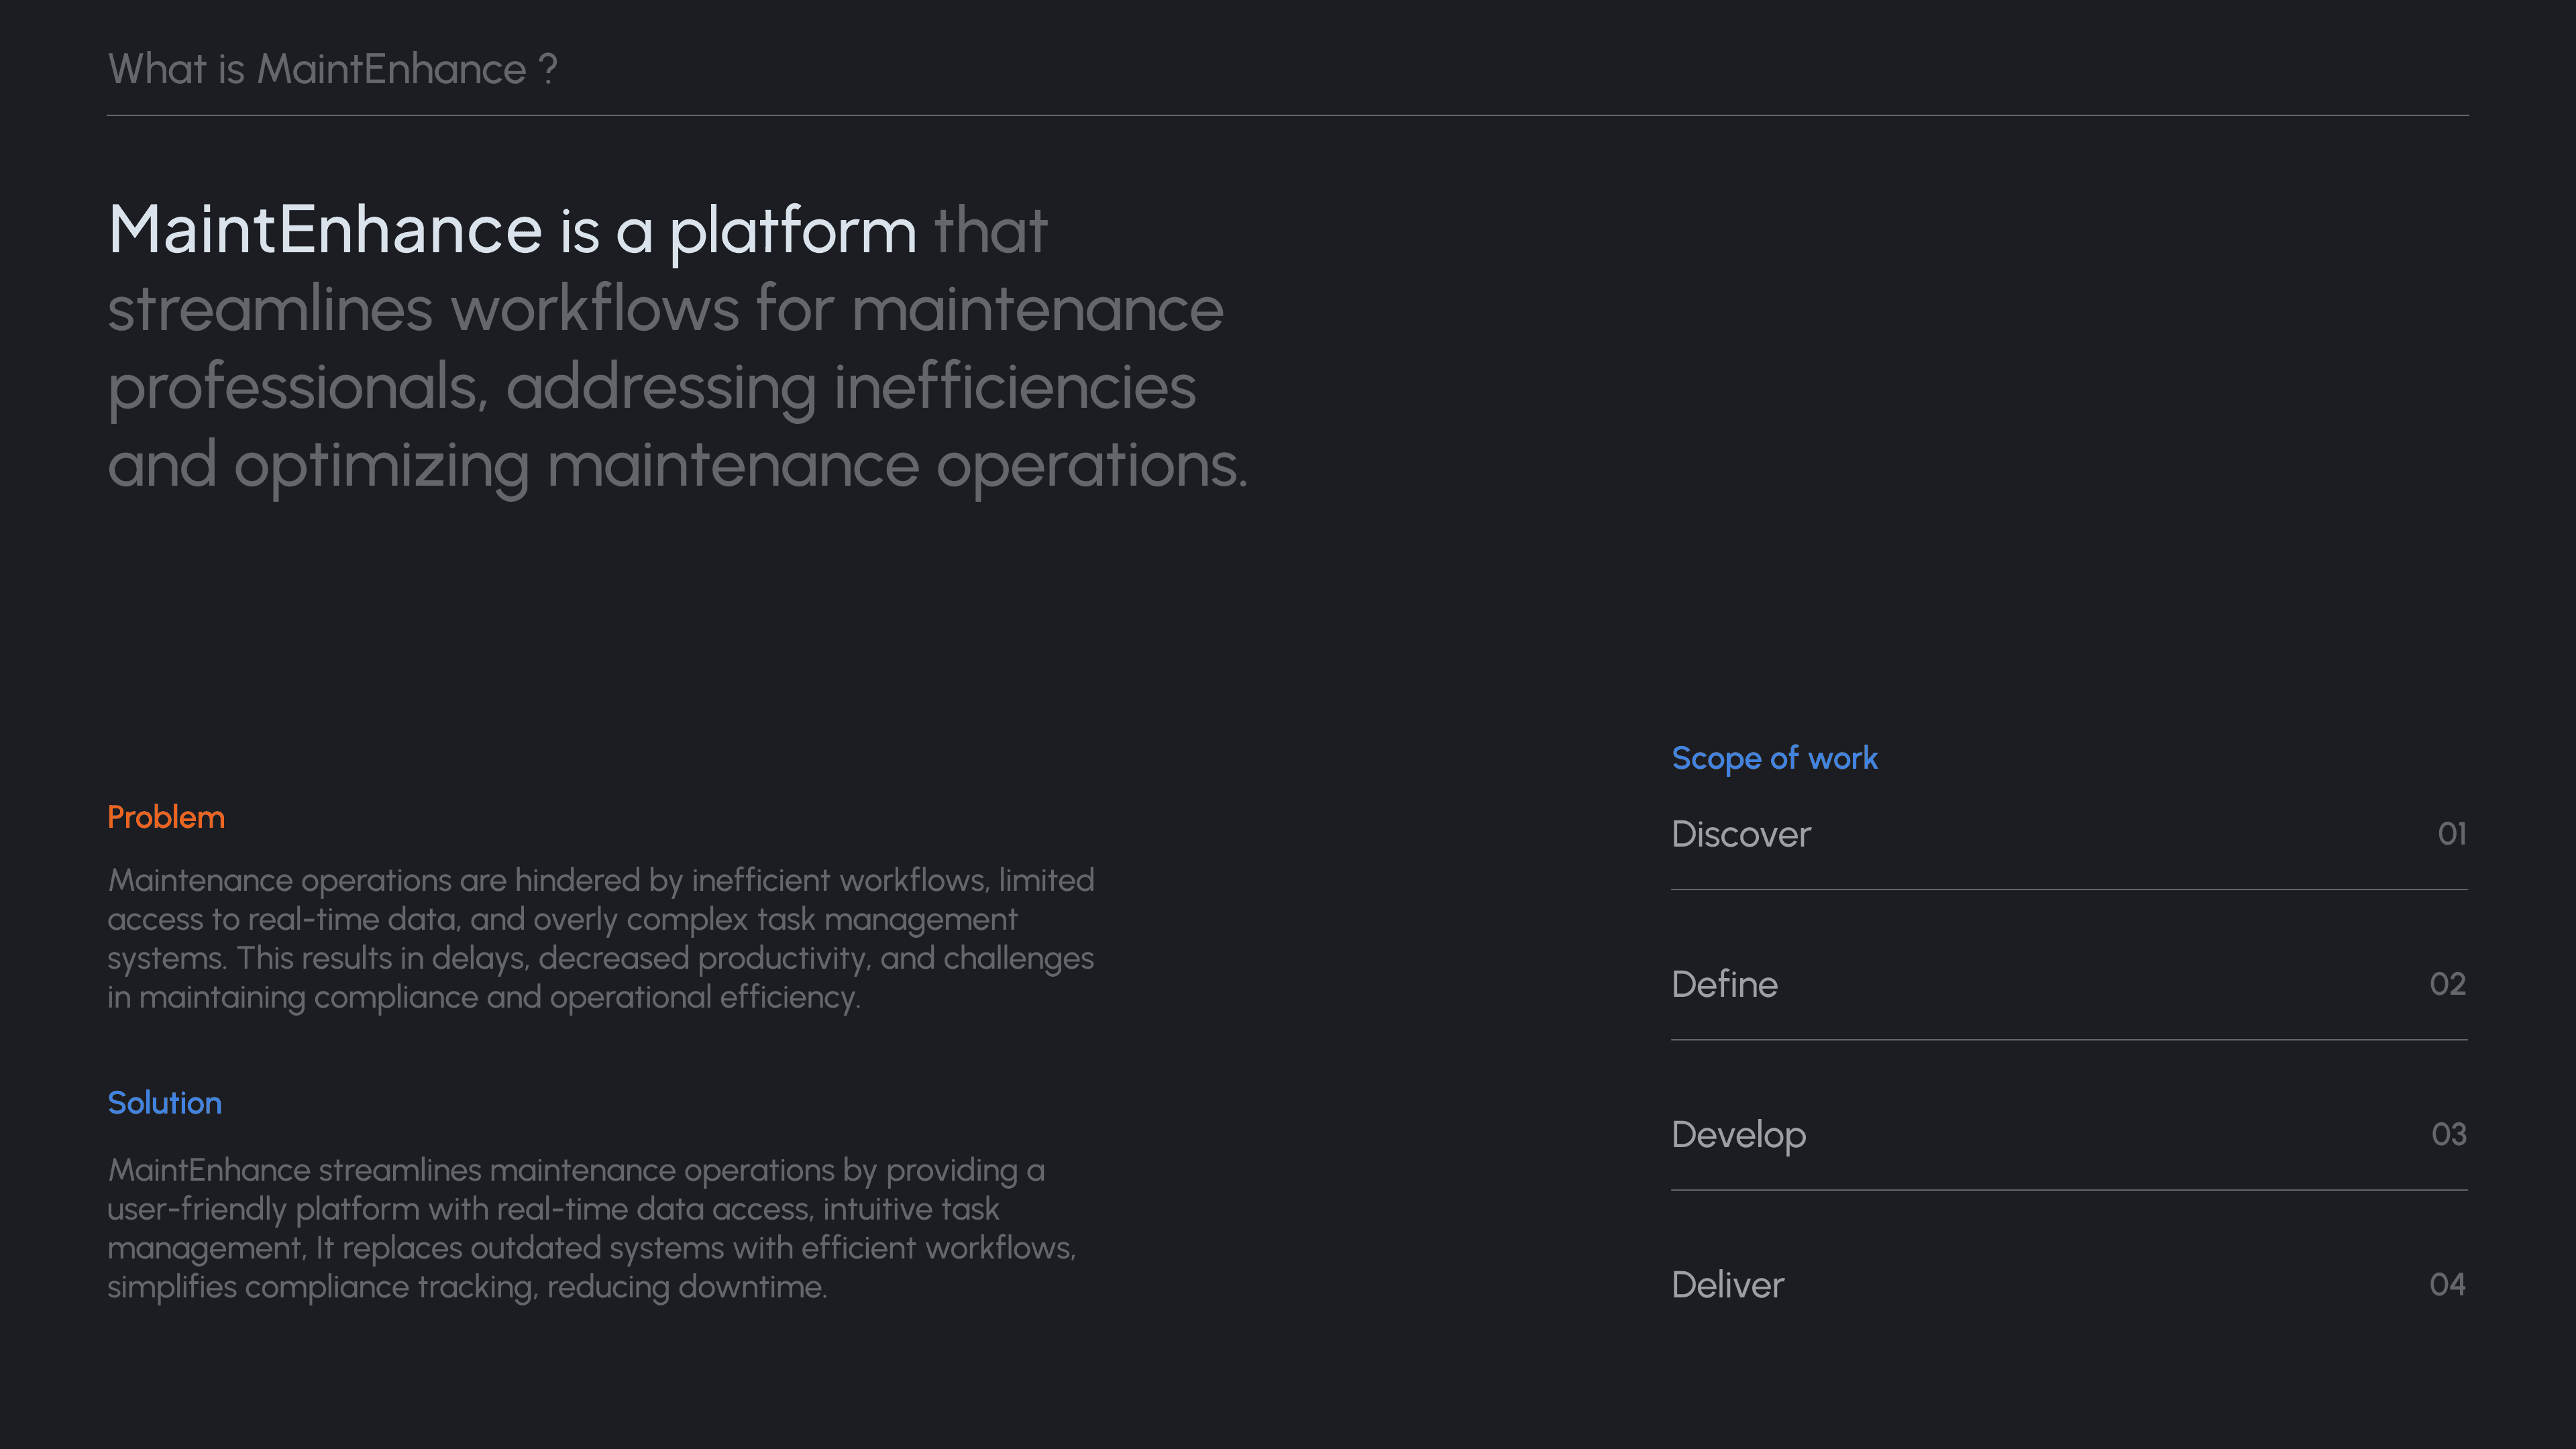Viewport: 2576px width, 1449px height.
Task: Click the 'professionals, addressing inefficiencies' headline line
Action: 651,388
